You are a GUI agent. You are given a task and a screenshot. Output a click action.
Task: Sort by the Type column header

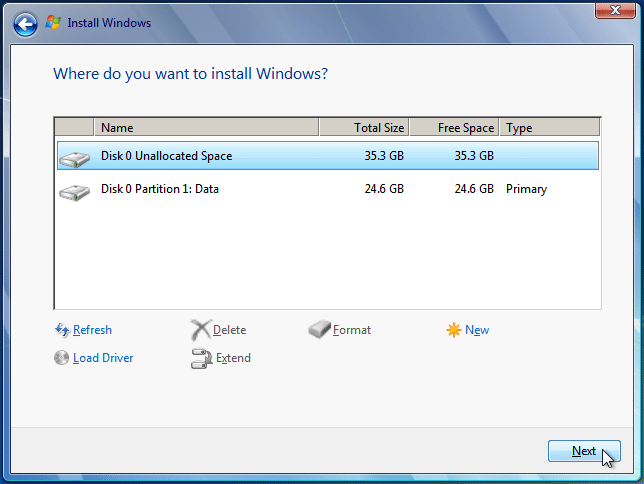point(550,127)
